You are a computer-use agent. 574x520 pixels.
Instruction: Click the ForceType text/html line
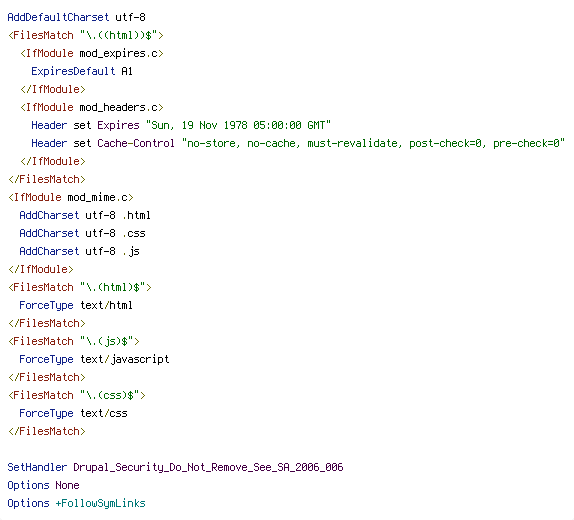(x=76, y=305)
